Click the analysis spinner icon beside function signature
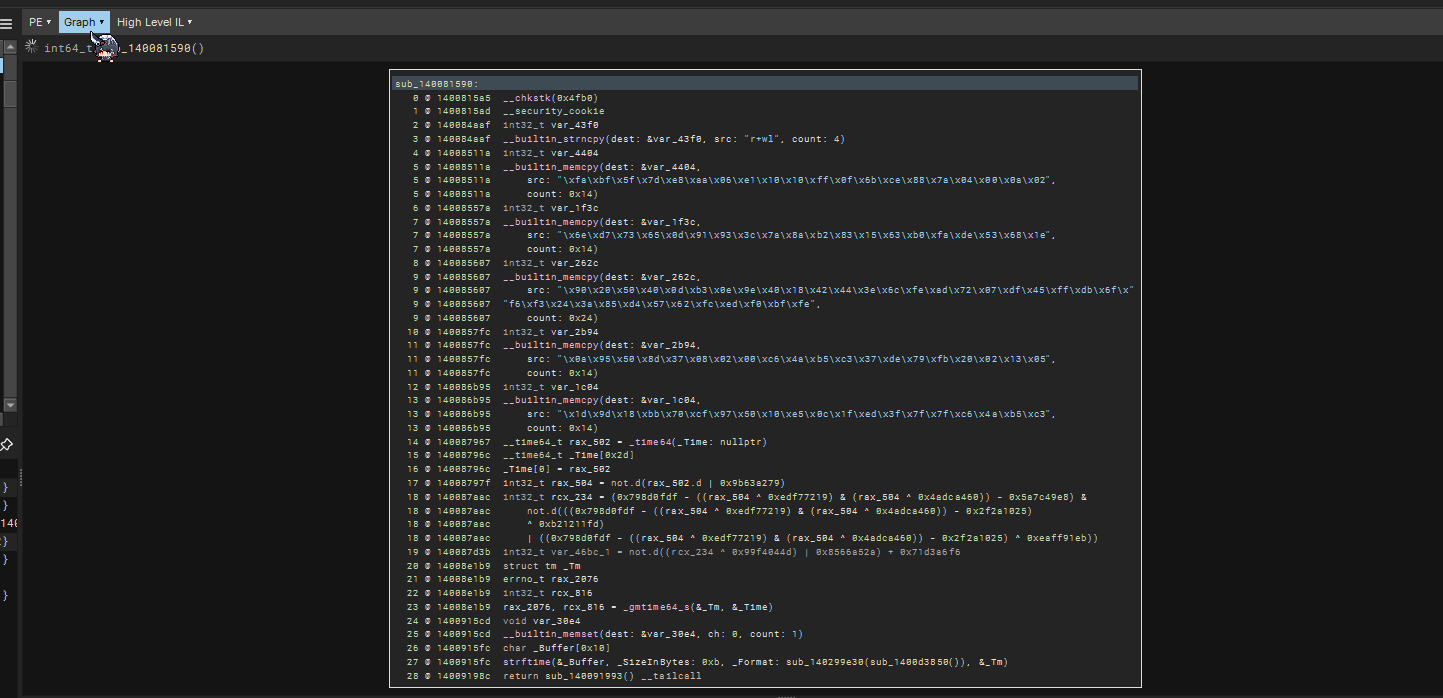The width and height of the screenshot is (1443, 698). point(31,47)
